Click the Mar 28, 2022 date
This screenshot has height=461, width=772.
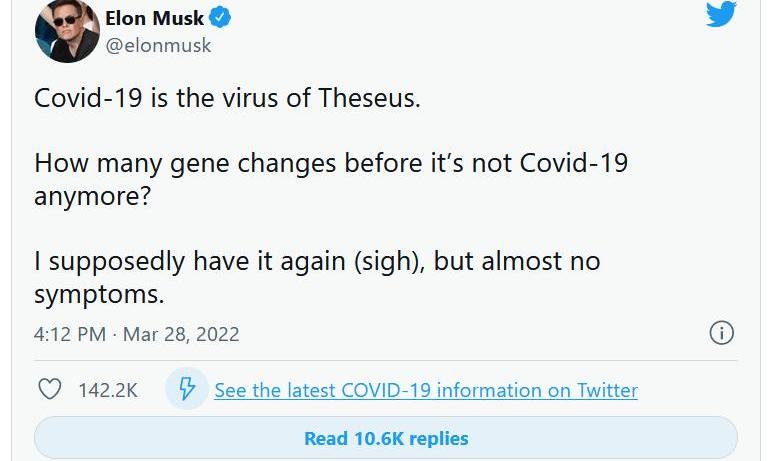[x=181, y=334]
